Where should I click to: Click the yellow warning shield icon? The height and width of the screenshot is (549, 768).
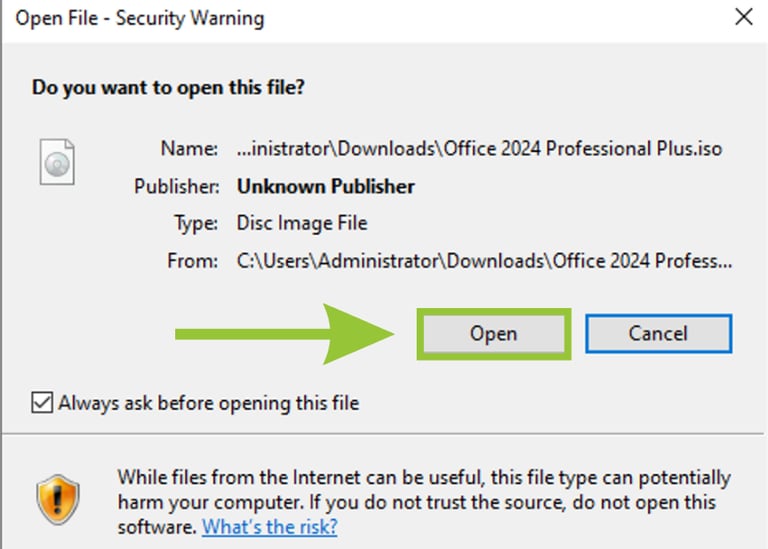[x=58, y=500]
